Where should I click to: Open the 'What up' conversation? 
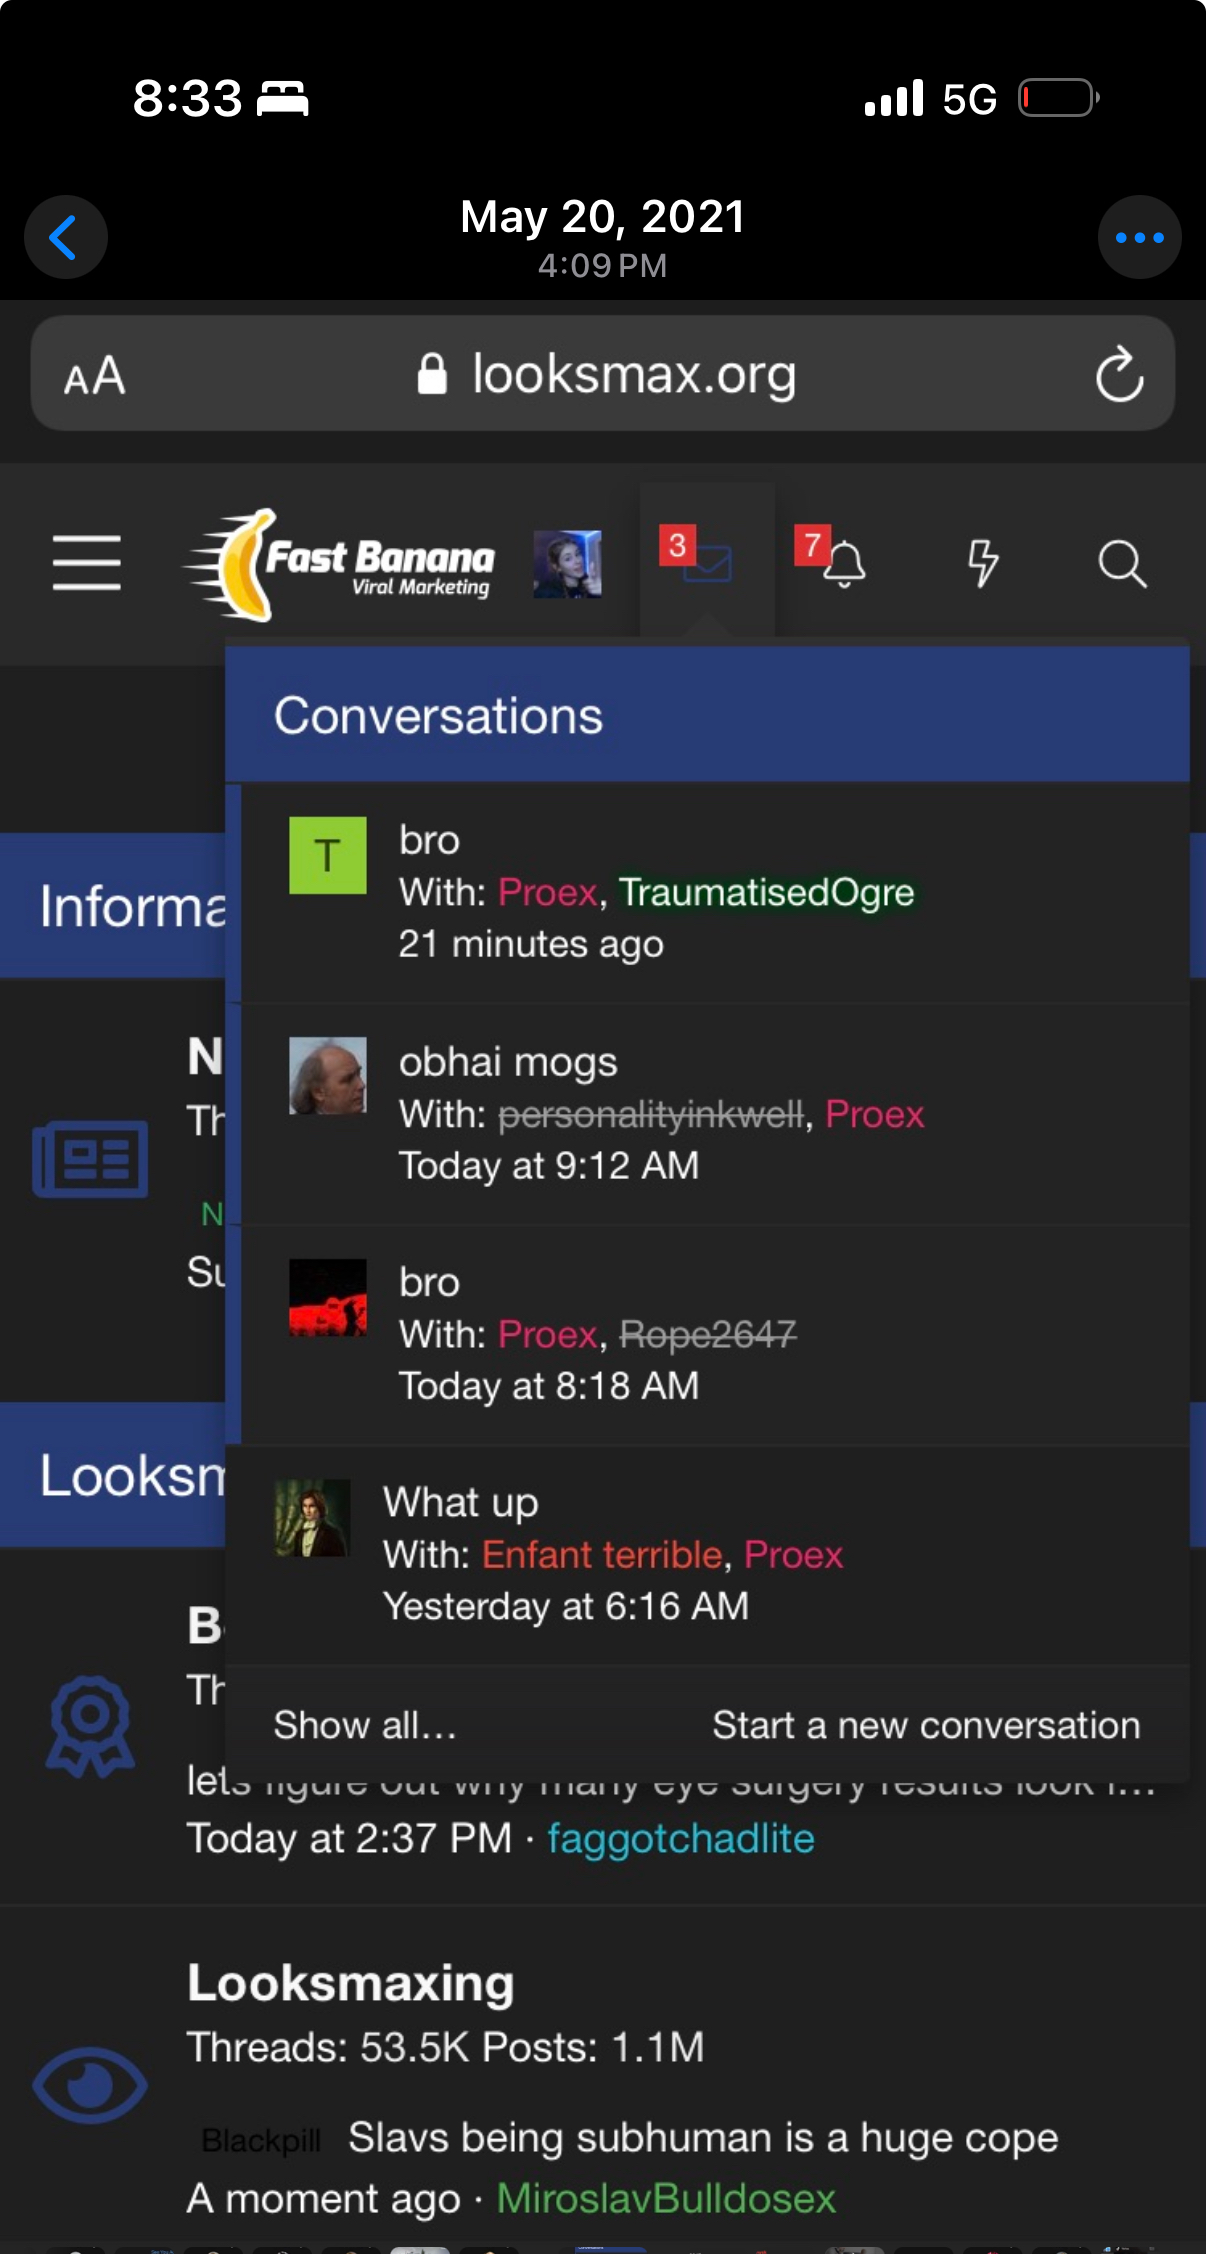[x=707, y=1554]
